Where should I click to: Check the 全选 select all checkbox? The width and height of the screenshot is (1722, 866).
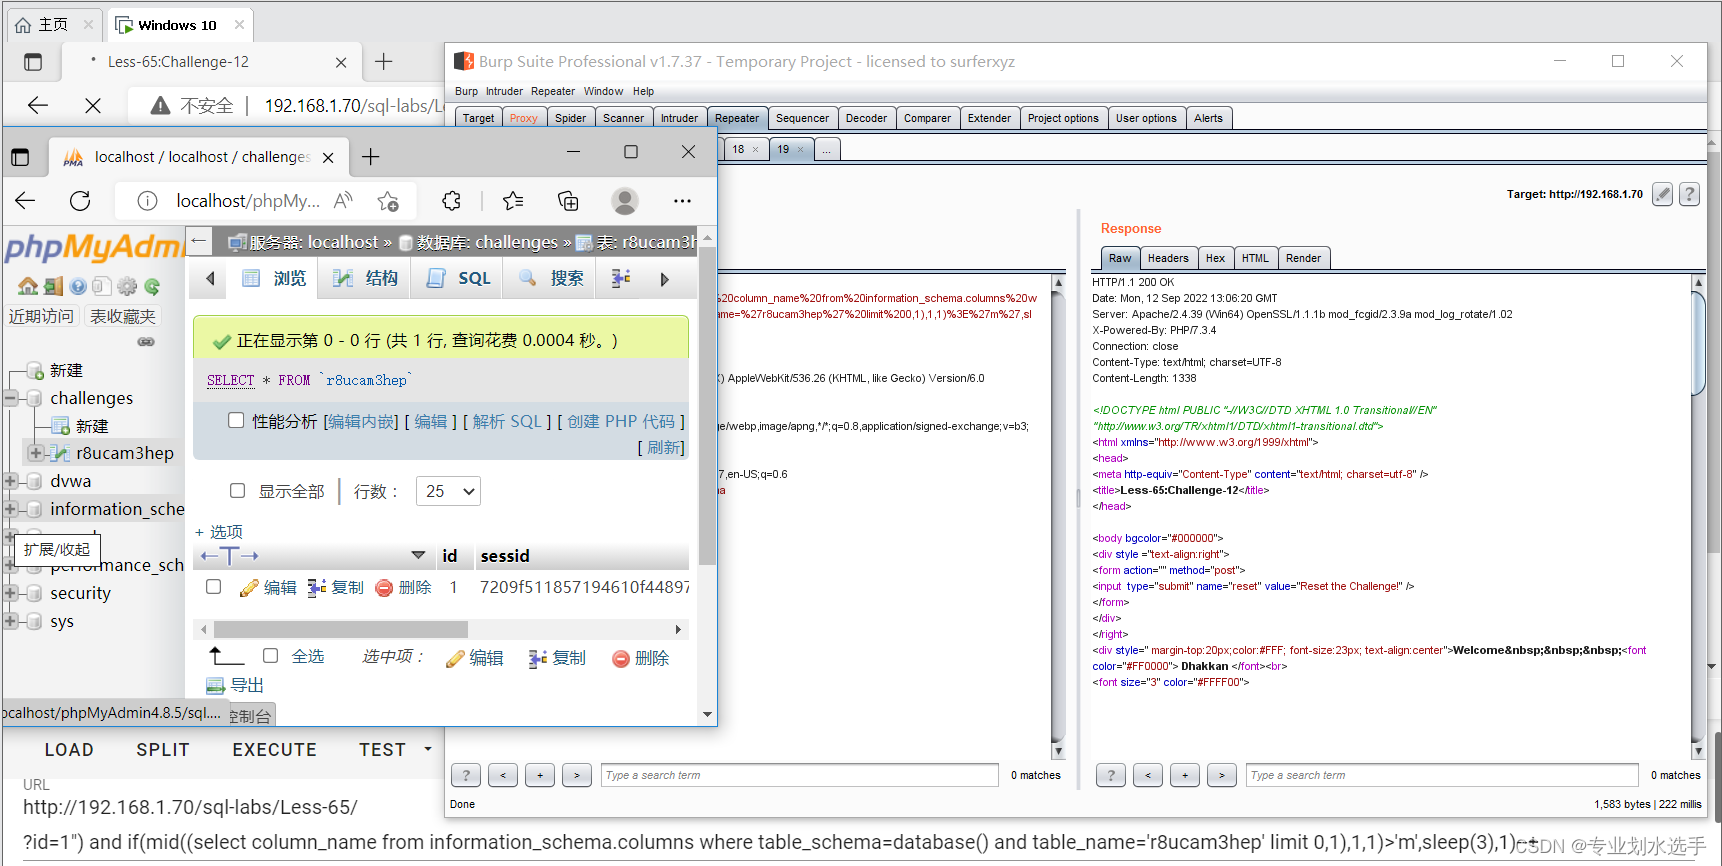(270, 656)
